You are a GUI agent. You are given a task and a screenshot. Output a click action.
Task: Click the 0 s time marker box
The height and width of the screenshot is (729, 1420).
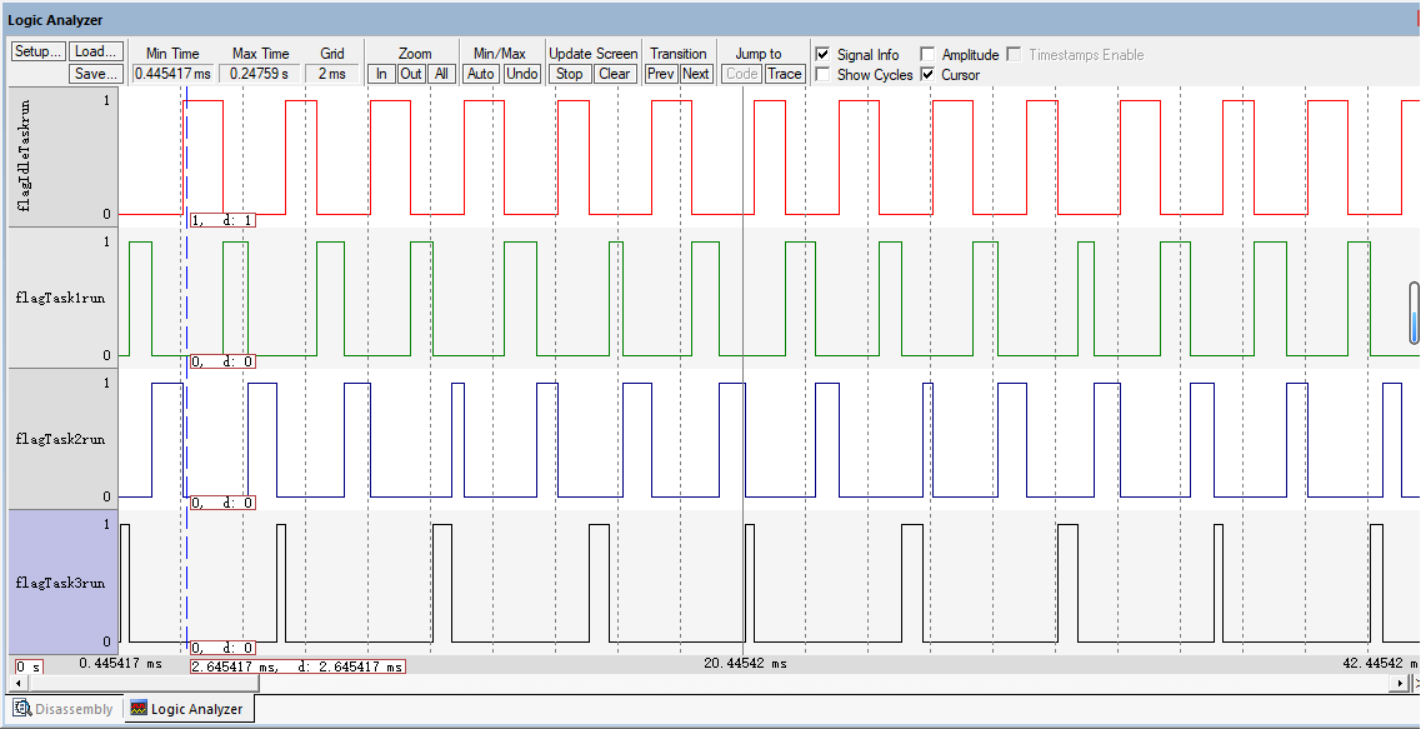coord(28,665)
